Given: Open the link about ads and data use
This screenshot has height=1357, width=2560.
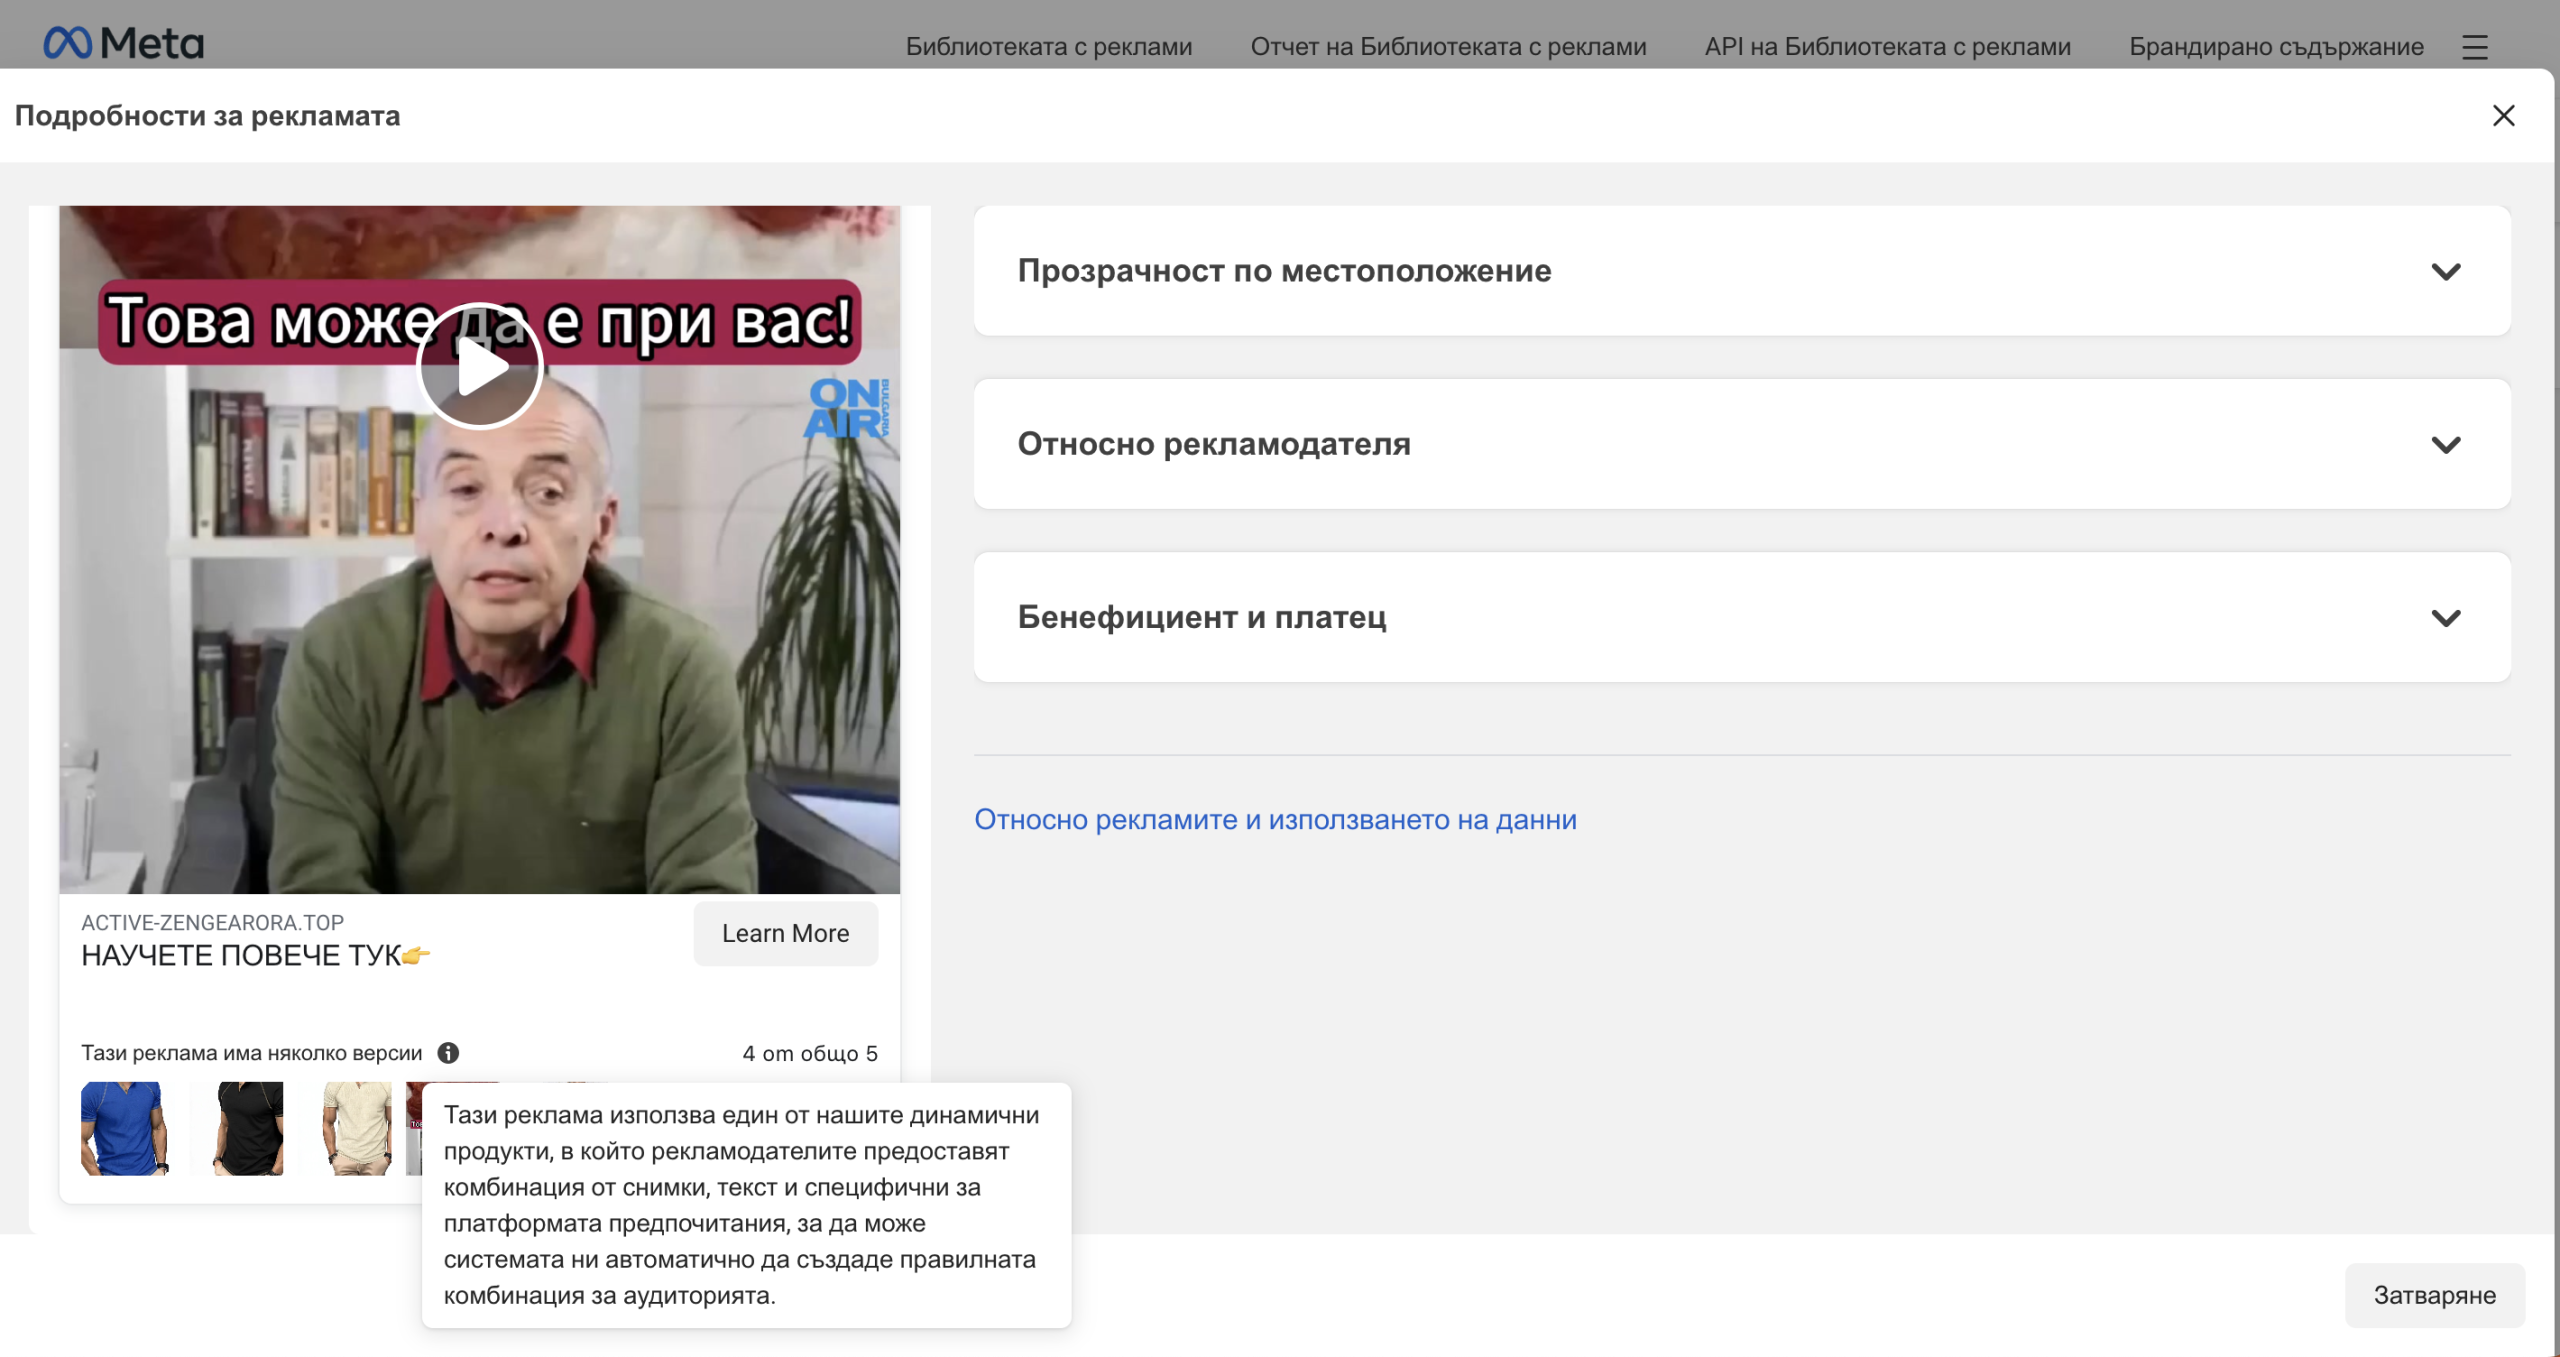Looking at the screenshot, I should (x=1275, y=819).
